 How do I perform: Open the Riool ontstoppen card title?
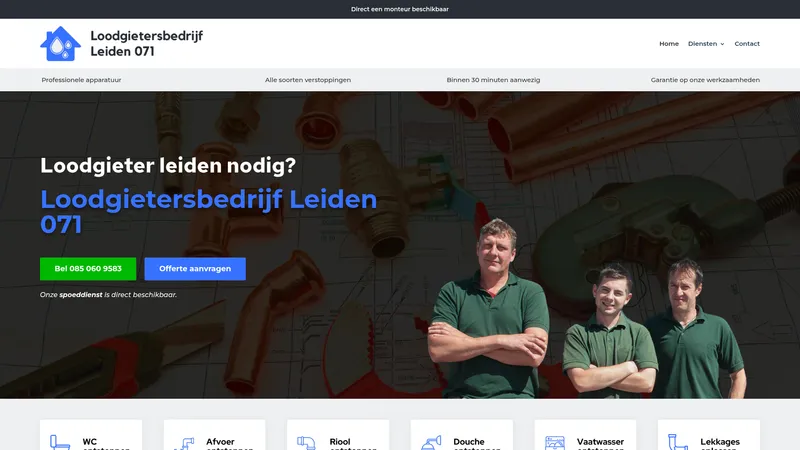(353, 444)
